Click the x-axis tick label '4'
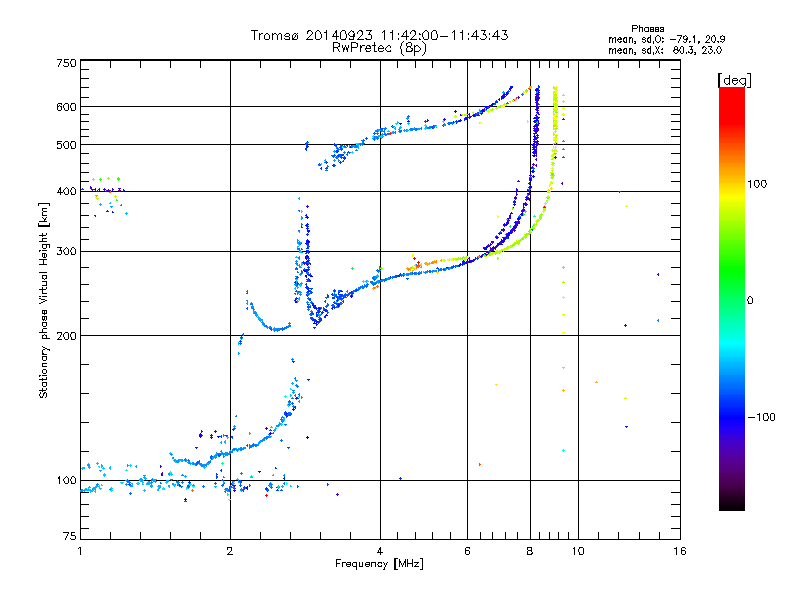 pos(380,551)
